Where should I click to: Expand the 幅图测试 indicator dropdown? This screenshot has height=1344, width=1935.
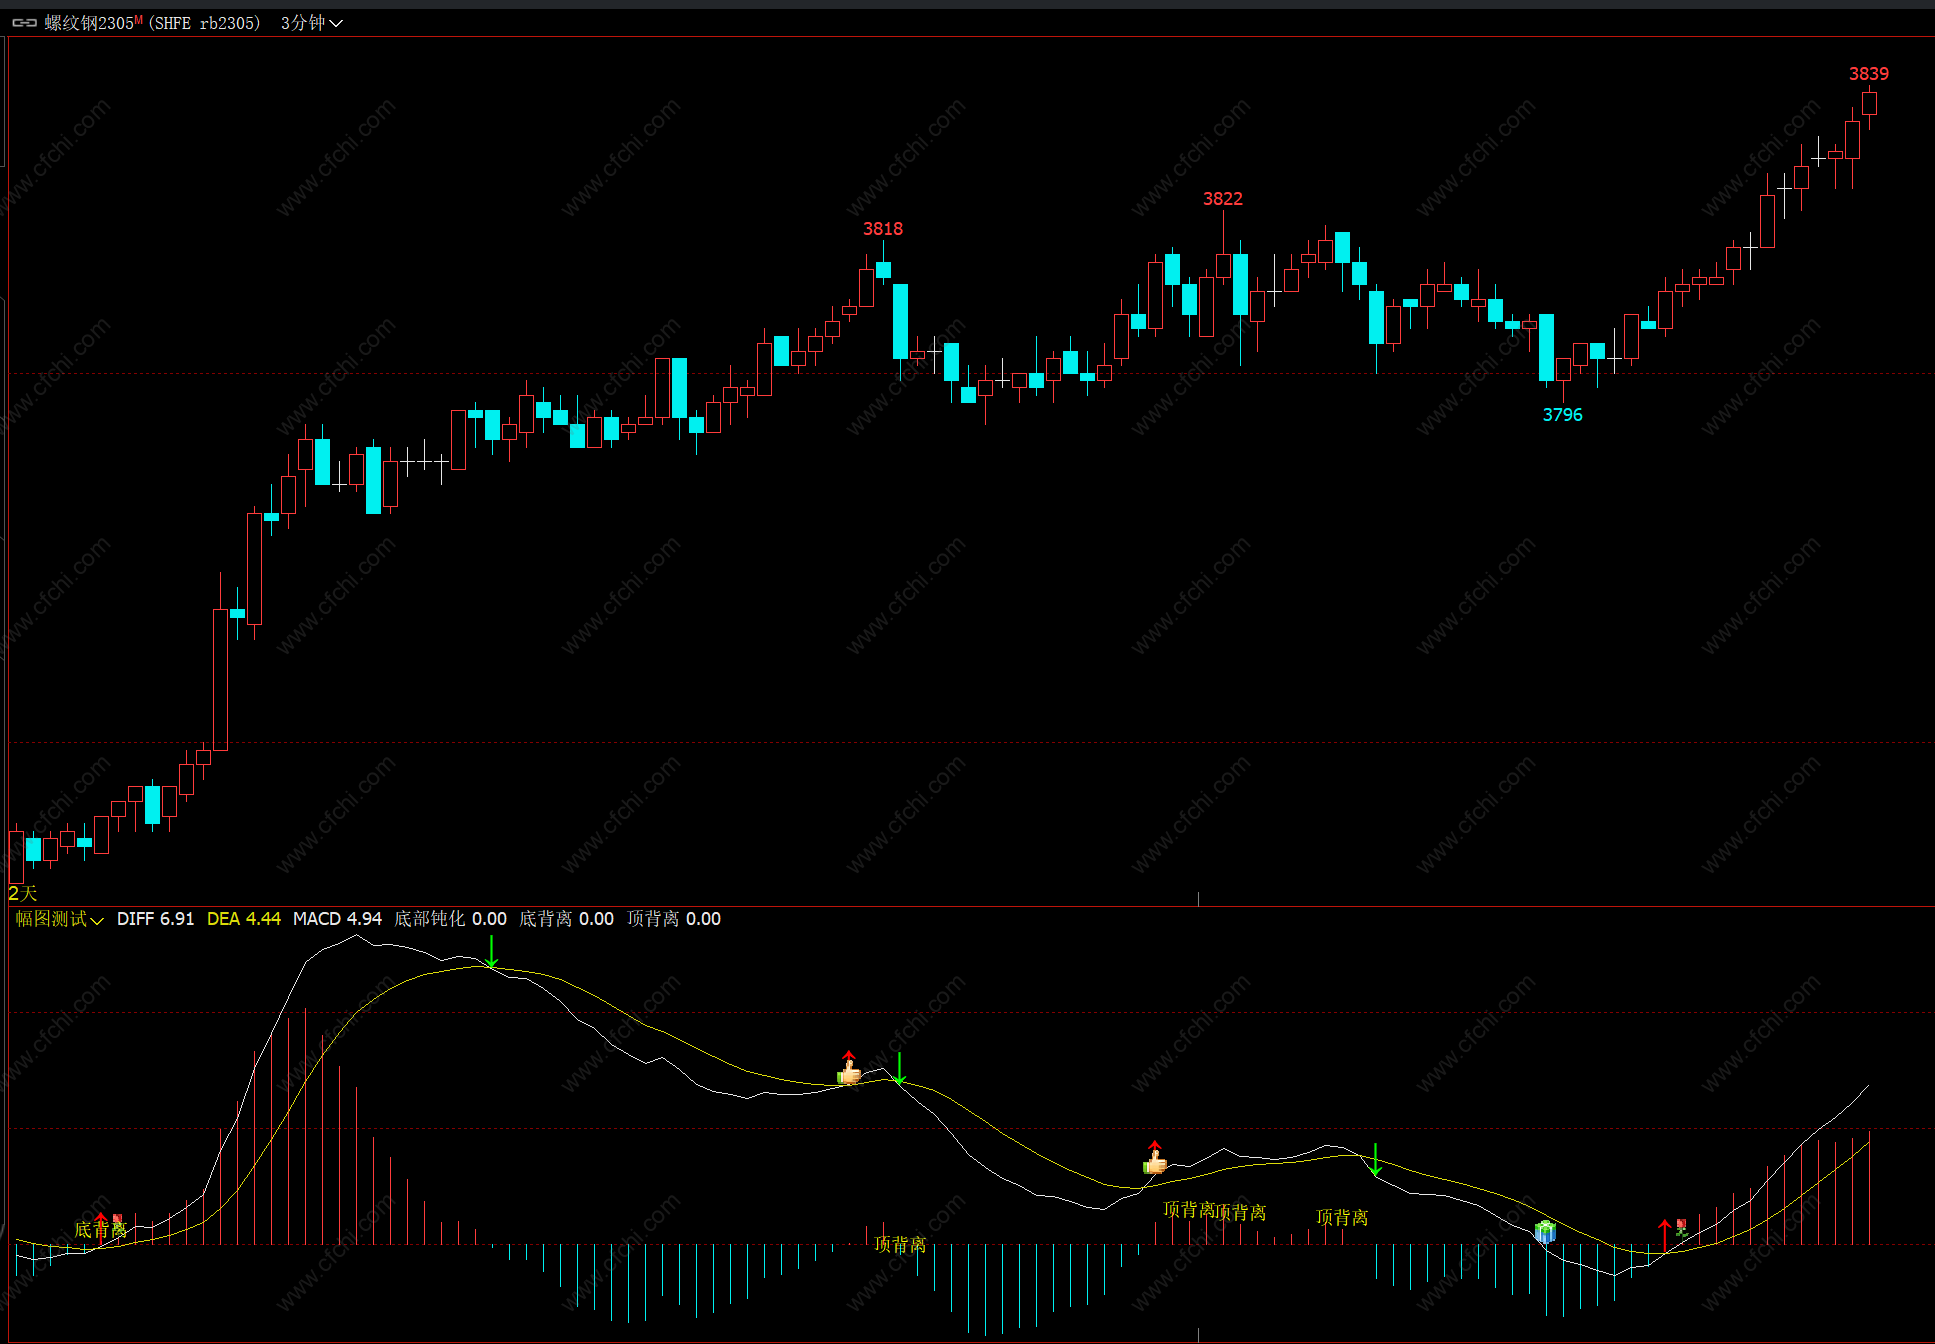tap(59, 918)
